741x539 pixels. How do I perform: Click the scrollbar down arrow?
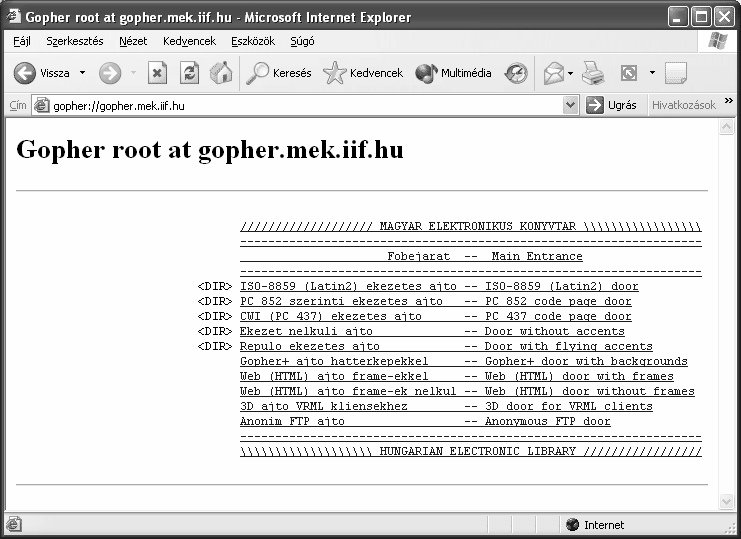726,501
